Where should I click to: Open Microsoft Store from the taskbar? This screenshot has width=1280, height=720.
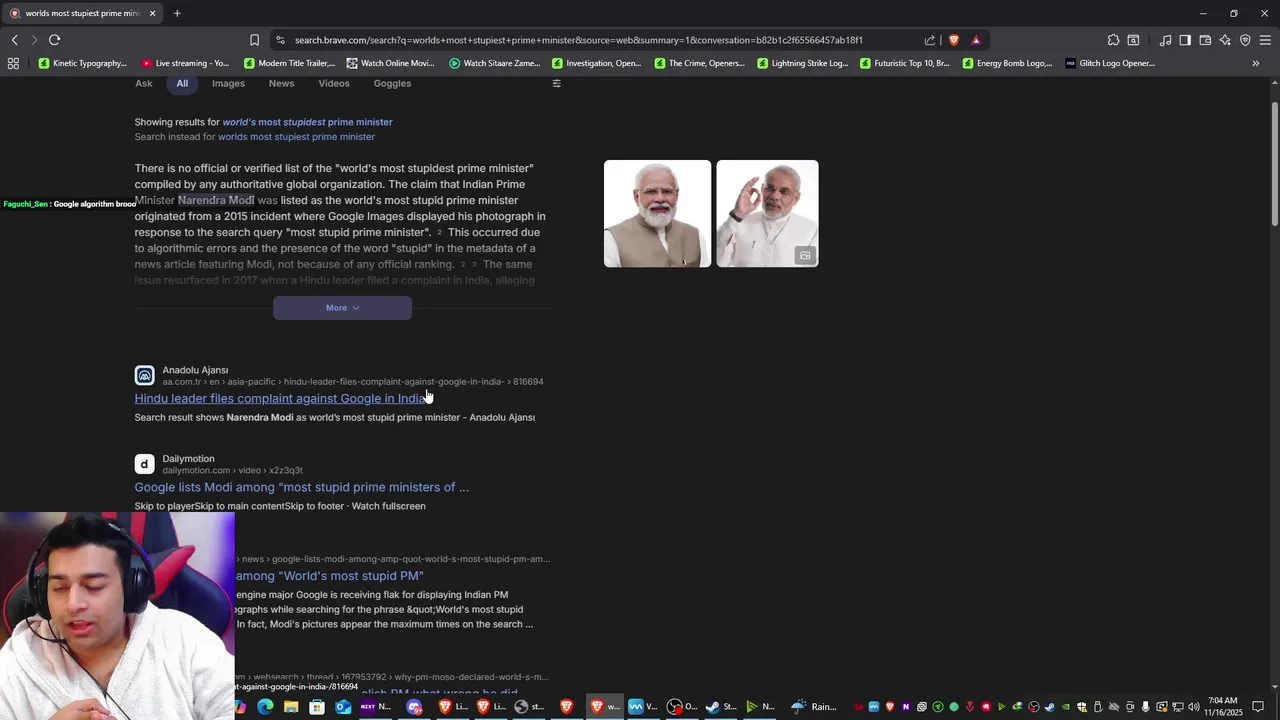(x=317, y=707)
